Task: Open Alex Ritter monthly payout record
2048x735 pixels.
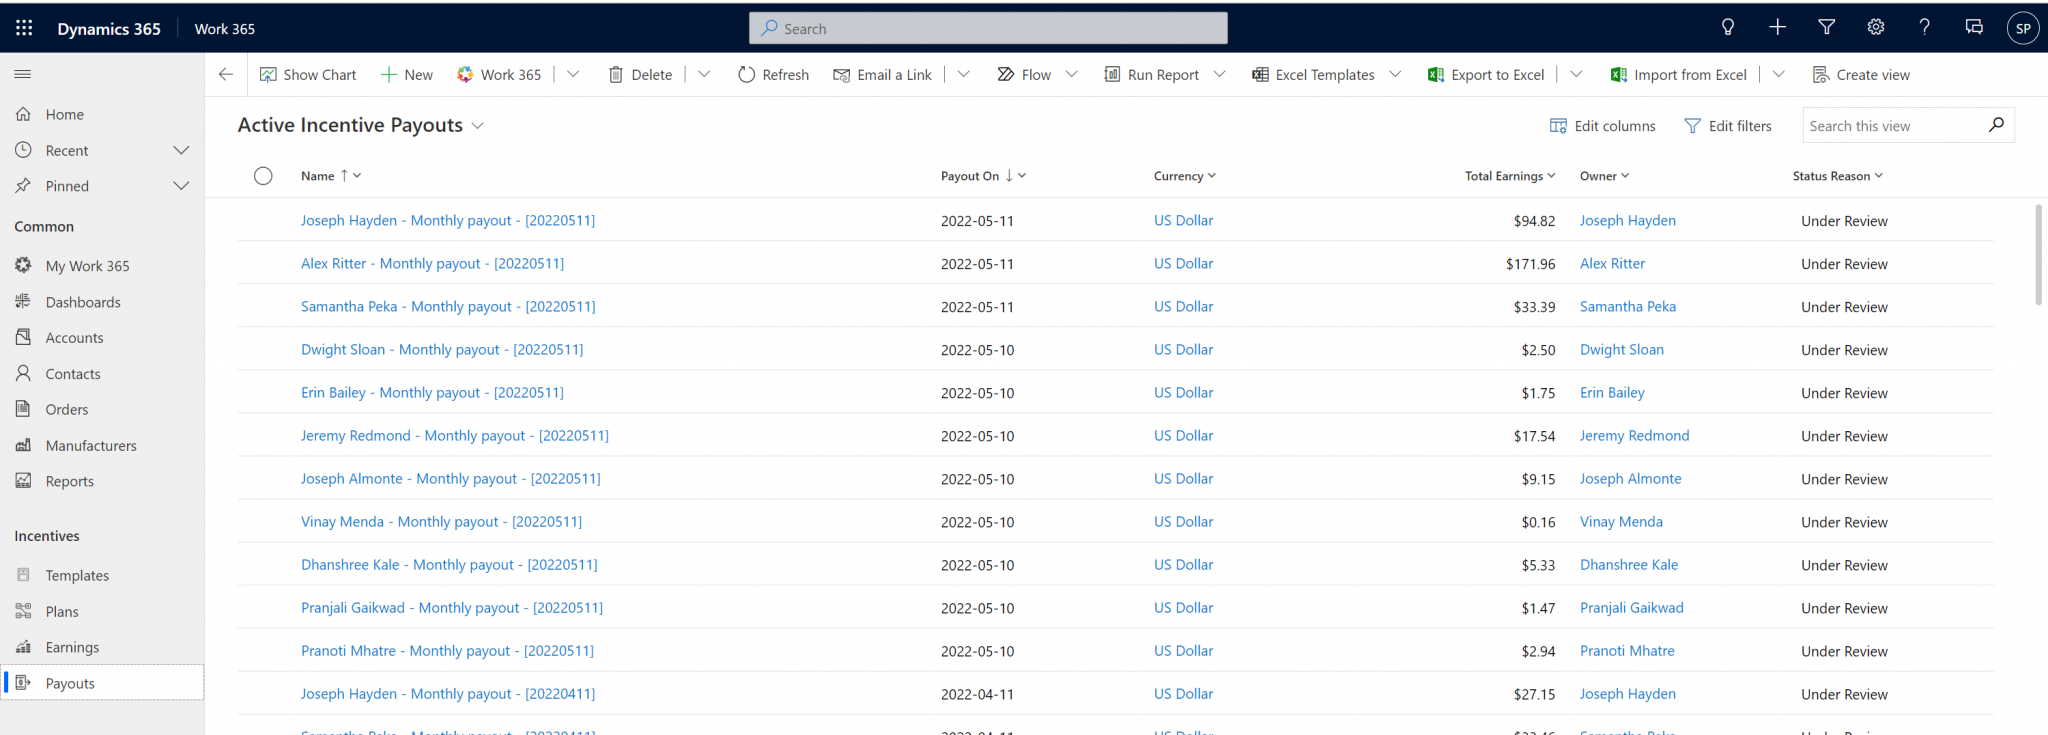Action: pyautogui.click(x=432, y=264)
